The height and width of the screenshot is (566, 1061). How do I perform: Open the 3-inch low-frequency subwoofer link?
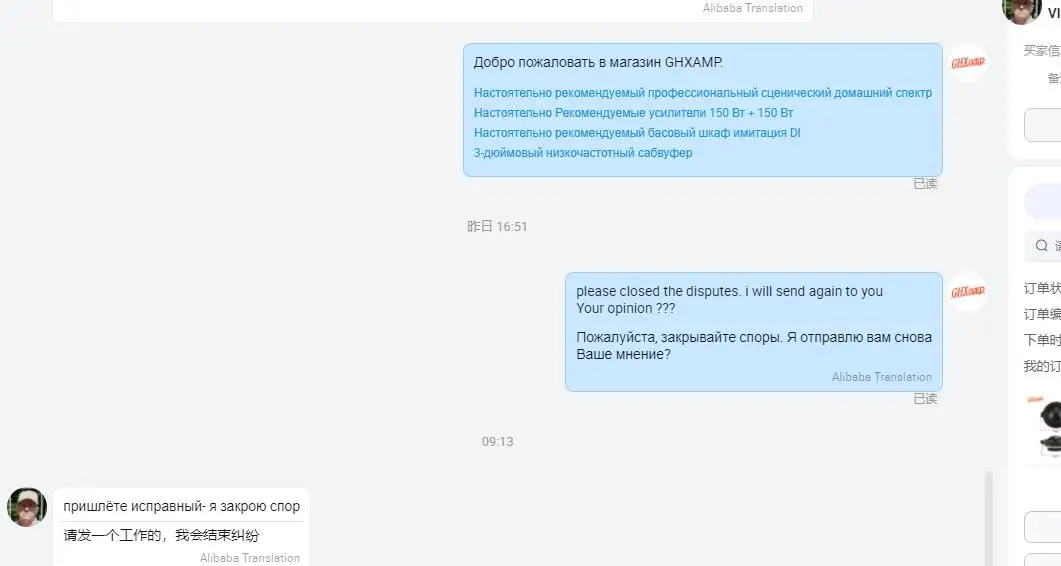tap(583, 153)
